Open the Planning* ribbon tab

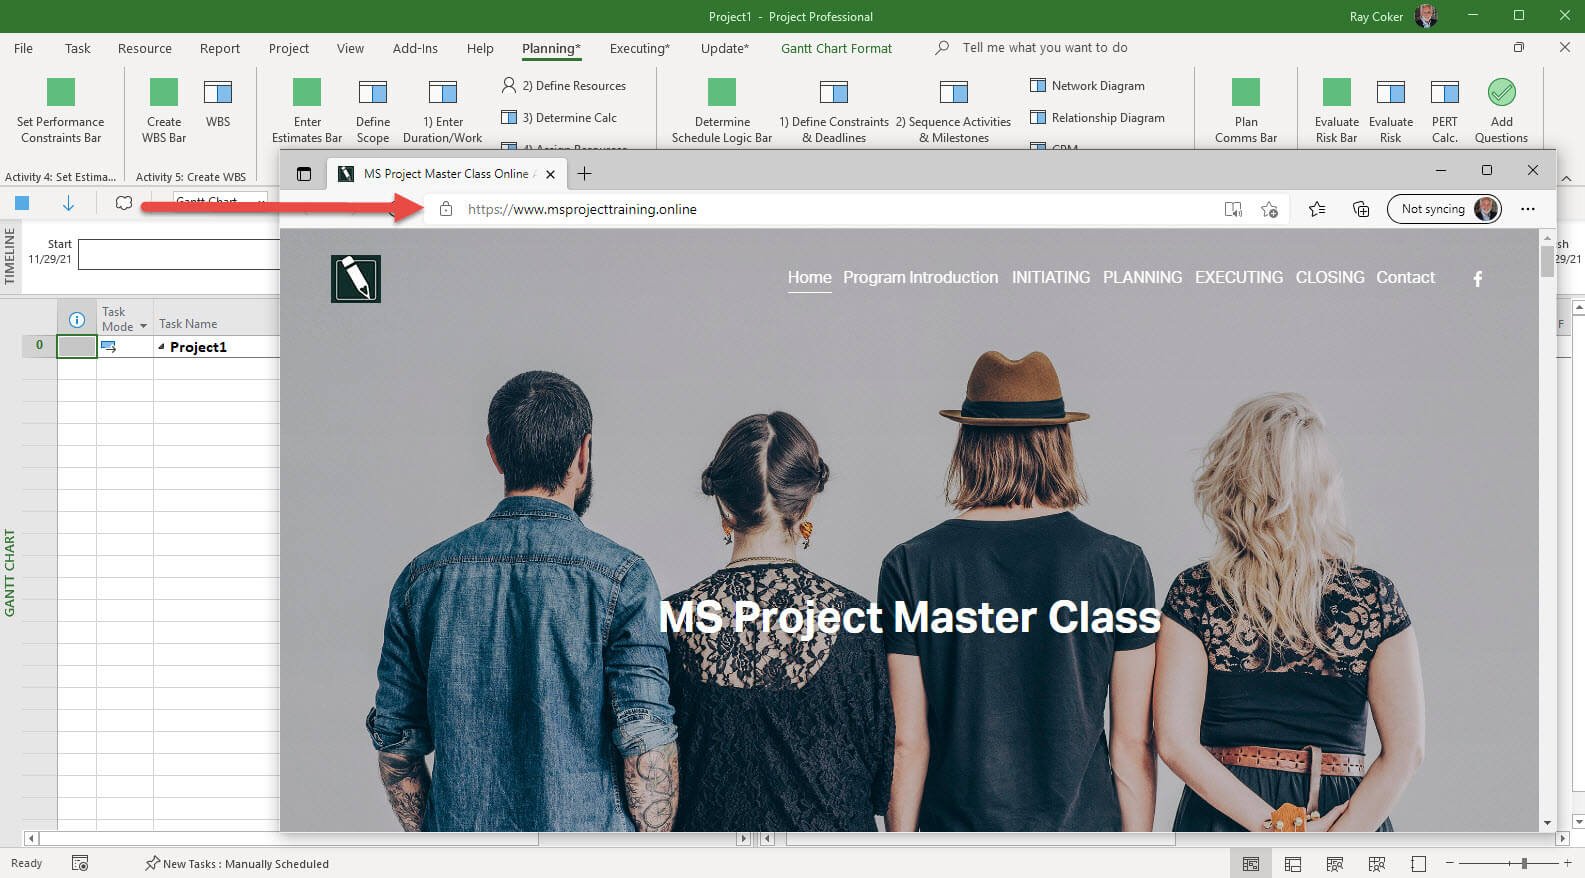(x=551, y=48)
